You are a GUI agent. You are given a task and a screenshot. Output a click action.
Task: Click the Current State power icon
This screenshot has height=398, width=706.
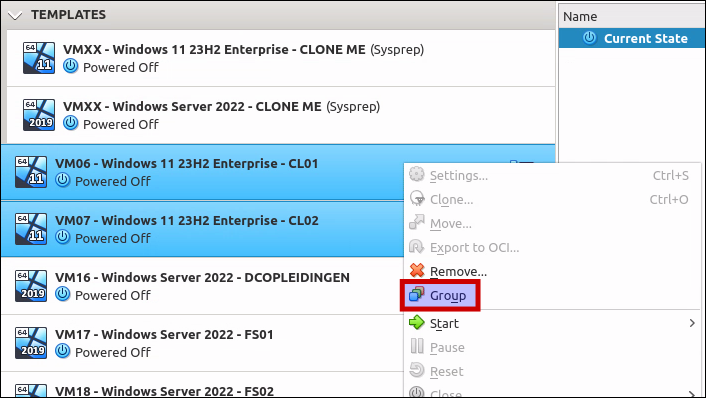[589, 38]
